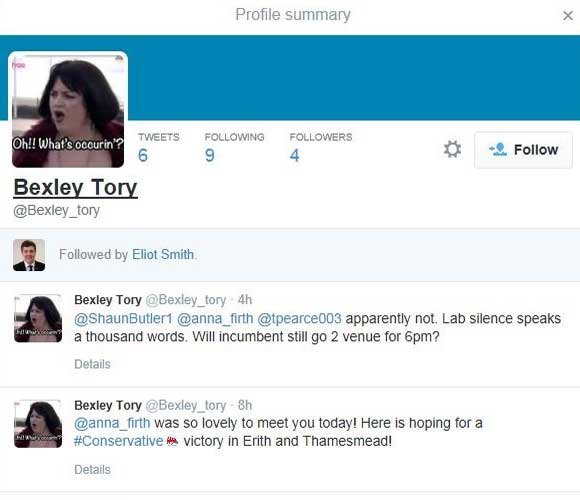Click the 8h timestamp of second tweet
580x500 pixels.
[x=245, y=405]
